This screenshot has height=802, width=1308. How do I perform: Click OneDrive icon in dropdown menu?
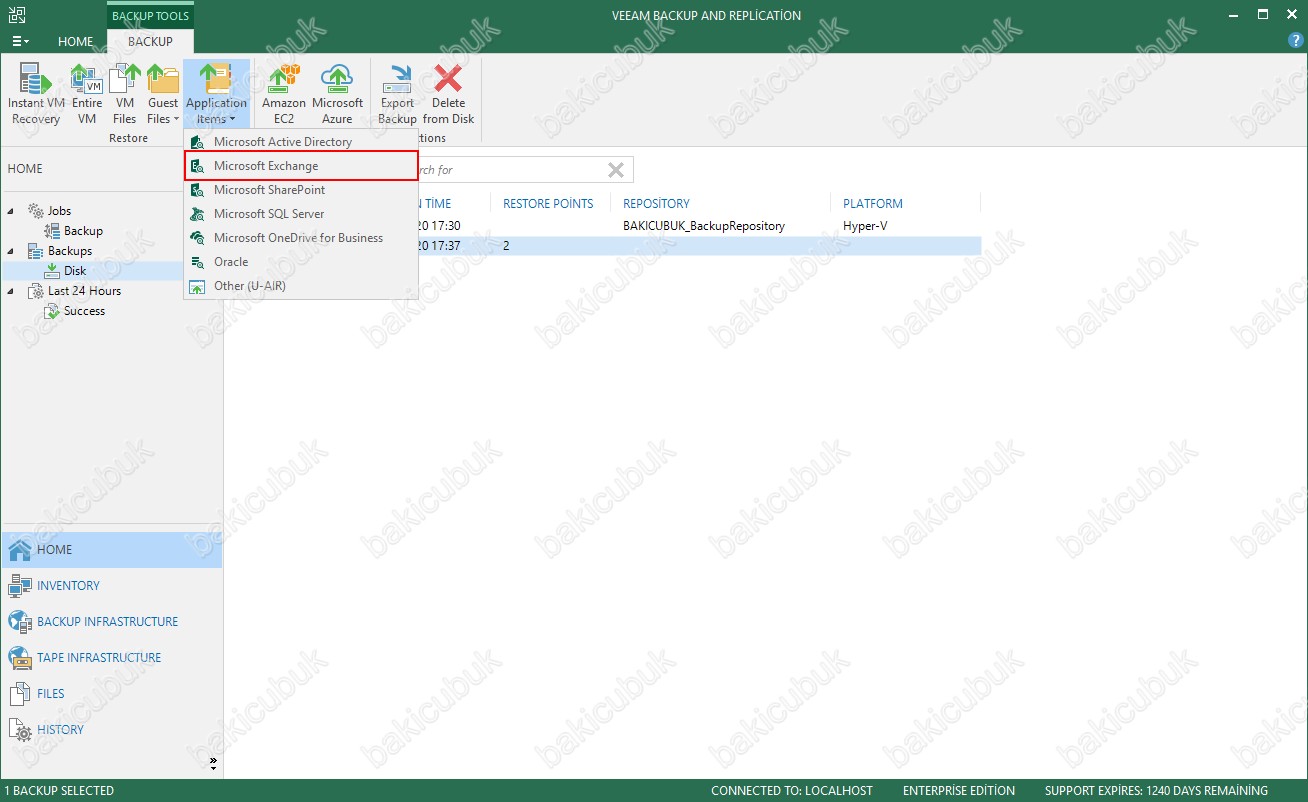(197, 238)
